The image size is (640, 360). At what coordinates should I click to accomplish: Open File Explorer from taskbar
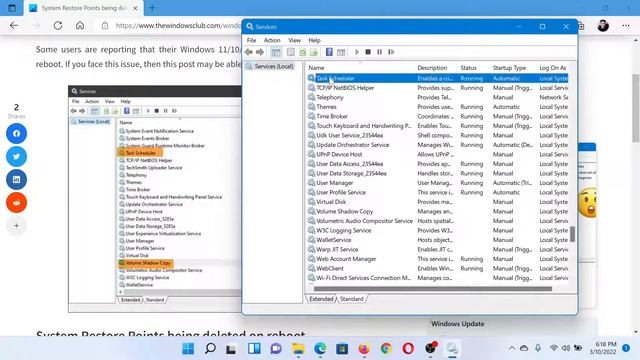298,349
